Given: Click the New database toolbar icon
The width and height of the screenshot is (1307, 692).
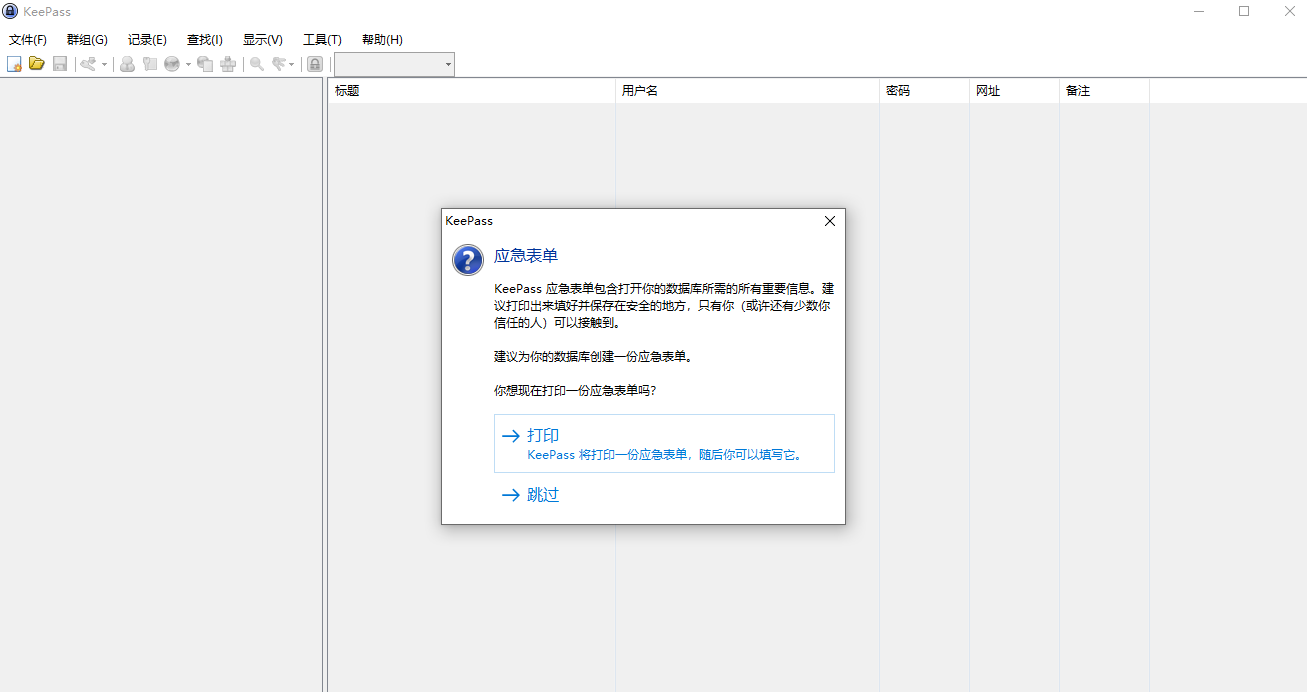Looking at the screenshot, I should tap(14, 64).
